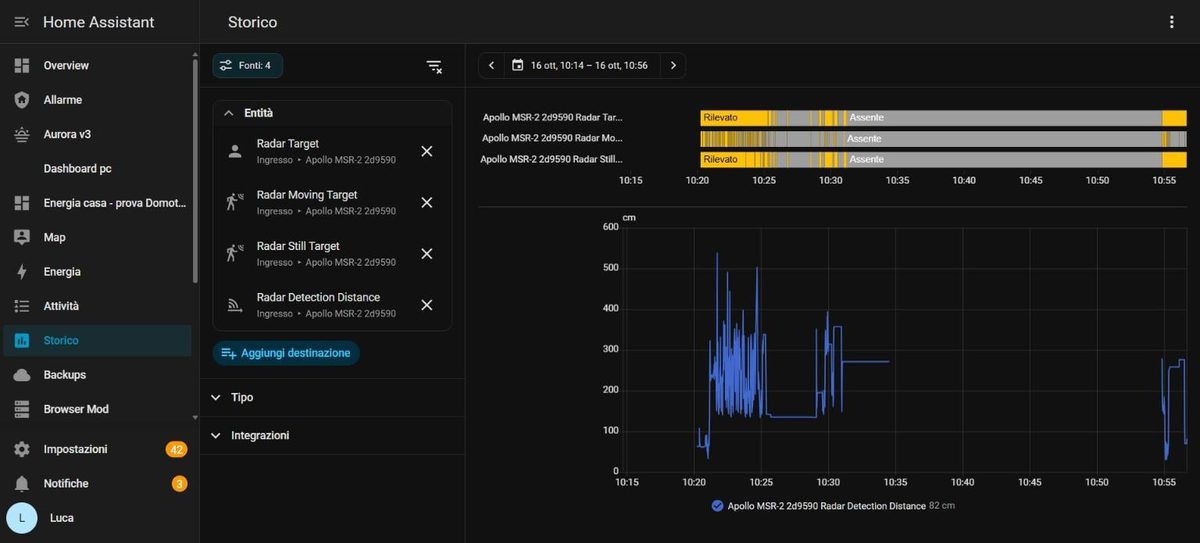Open the 42 Impostazioni updates badge

(x=177, y=449)
